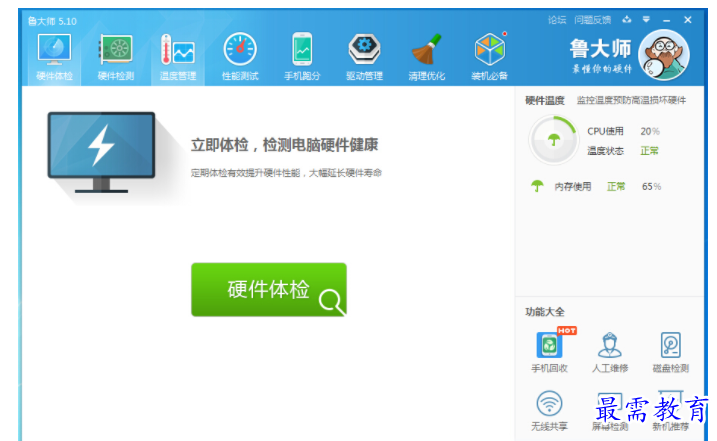Open the 硬件检测 hardware detection icon
The width and height of the screenshot is (717, 441).
[x=116, y=49]
